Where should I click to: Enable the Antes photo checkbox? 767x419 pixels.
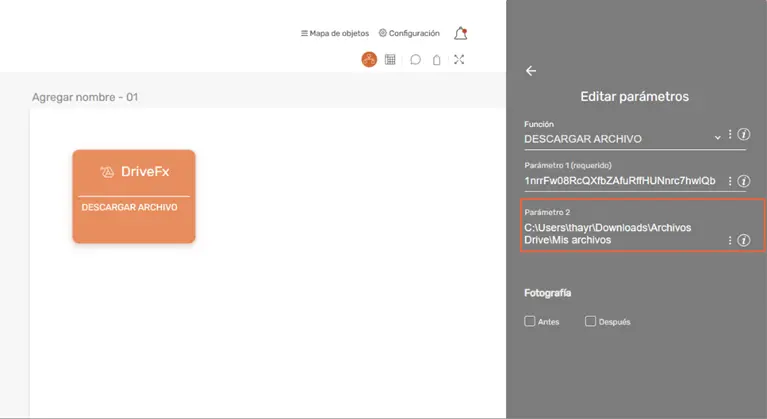click(x=529, y=321)
